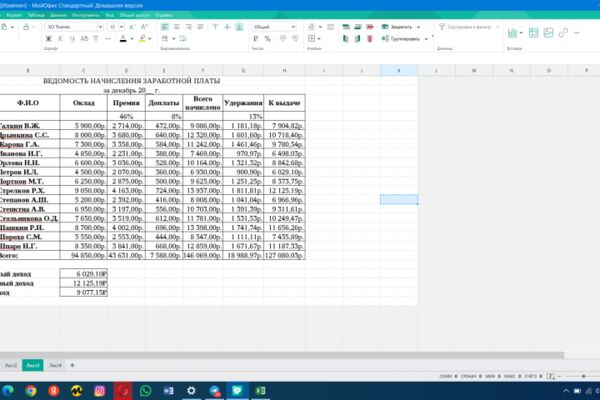Image resolution: width=600 pixels, height=400 pixels.
Task: Expand 'Группировать' grouping dropdown
Action: [x=426, y=39]
